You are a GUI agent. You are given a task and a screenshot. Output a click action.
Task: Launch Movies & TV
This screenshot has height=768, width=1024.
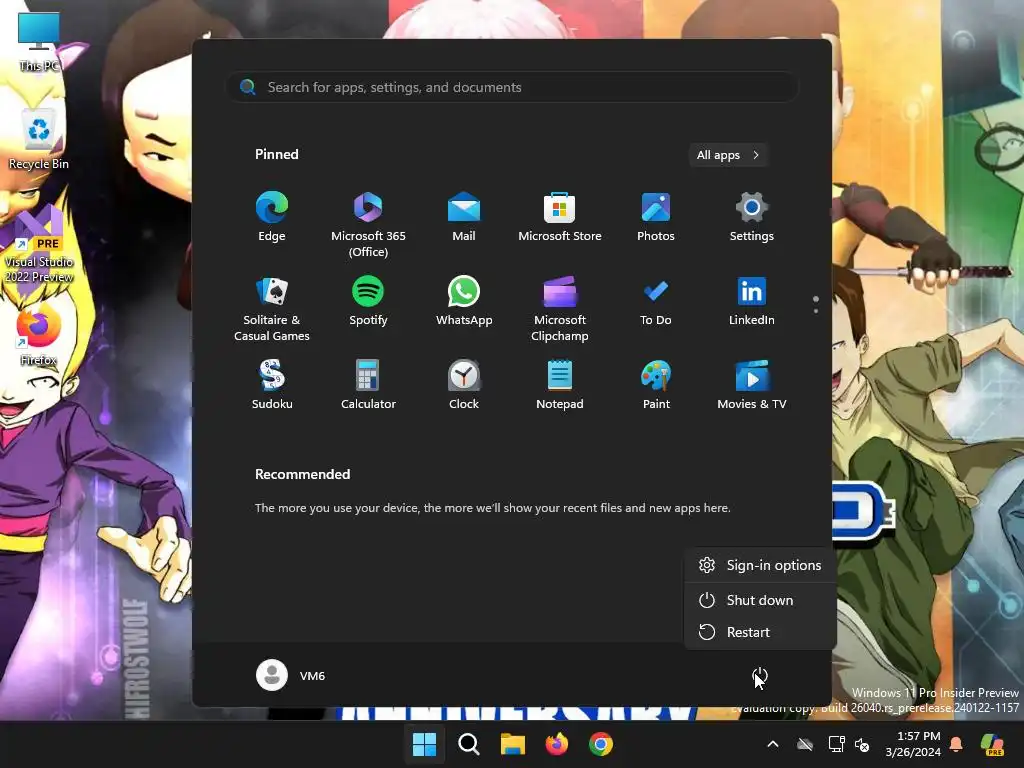click(752, 385)
